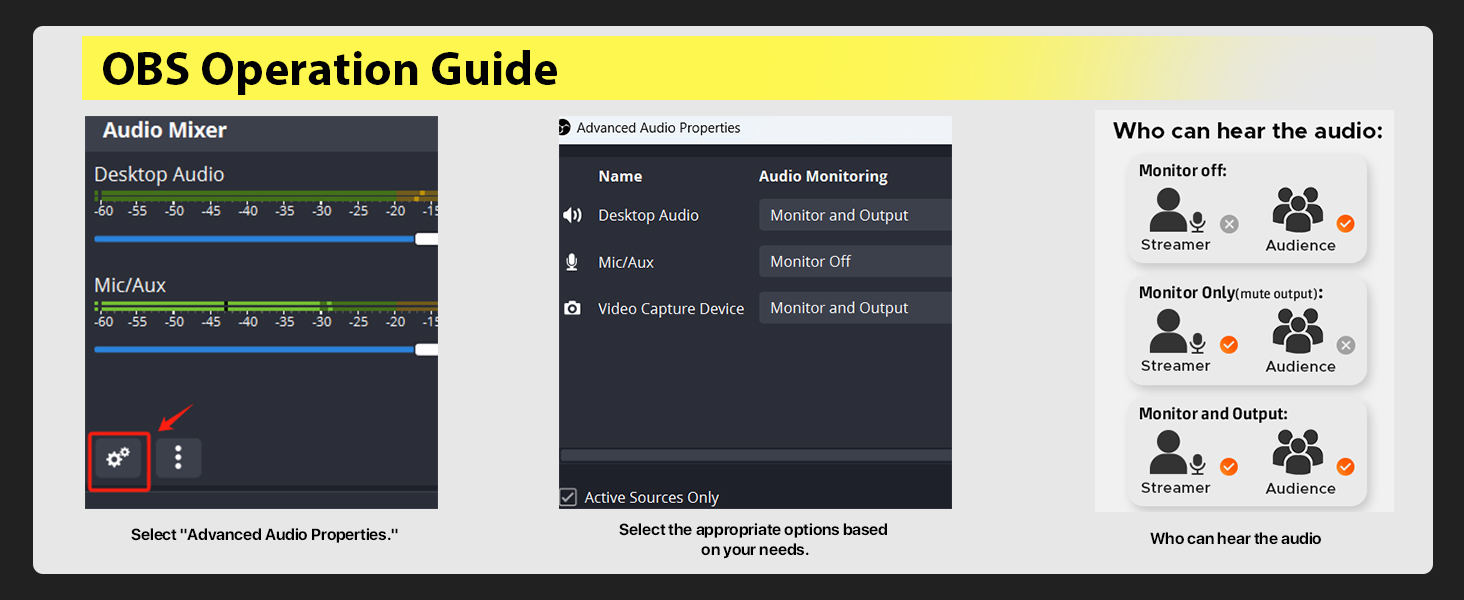Click the horizontal scrollbar in Advanced Audio Properties
This screenshot has width=1464, height=600.
click(x=755, y=455)
